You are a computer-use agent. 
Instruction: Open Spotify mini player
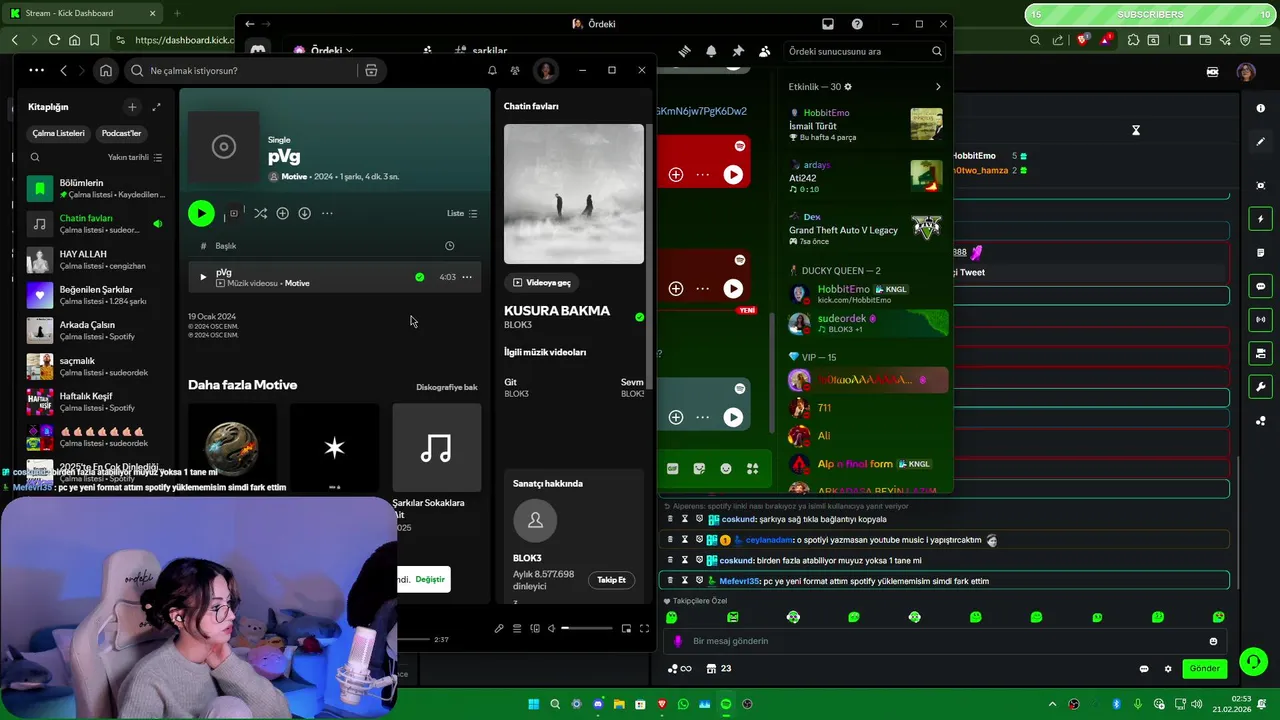tap(626, 628)
